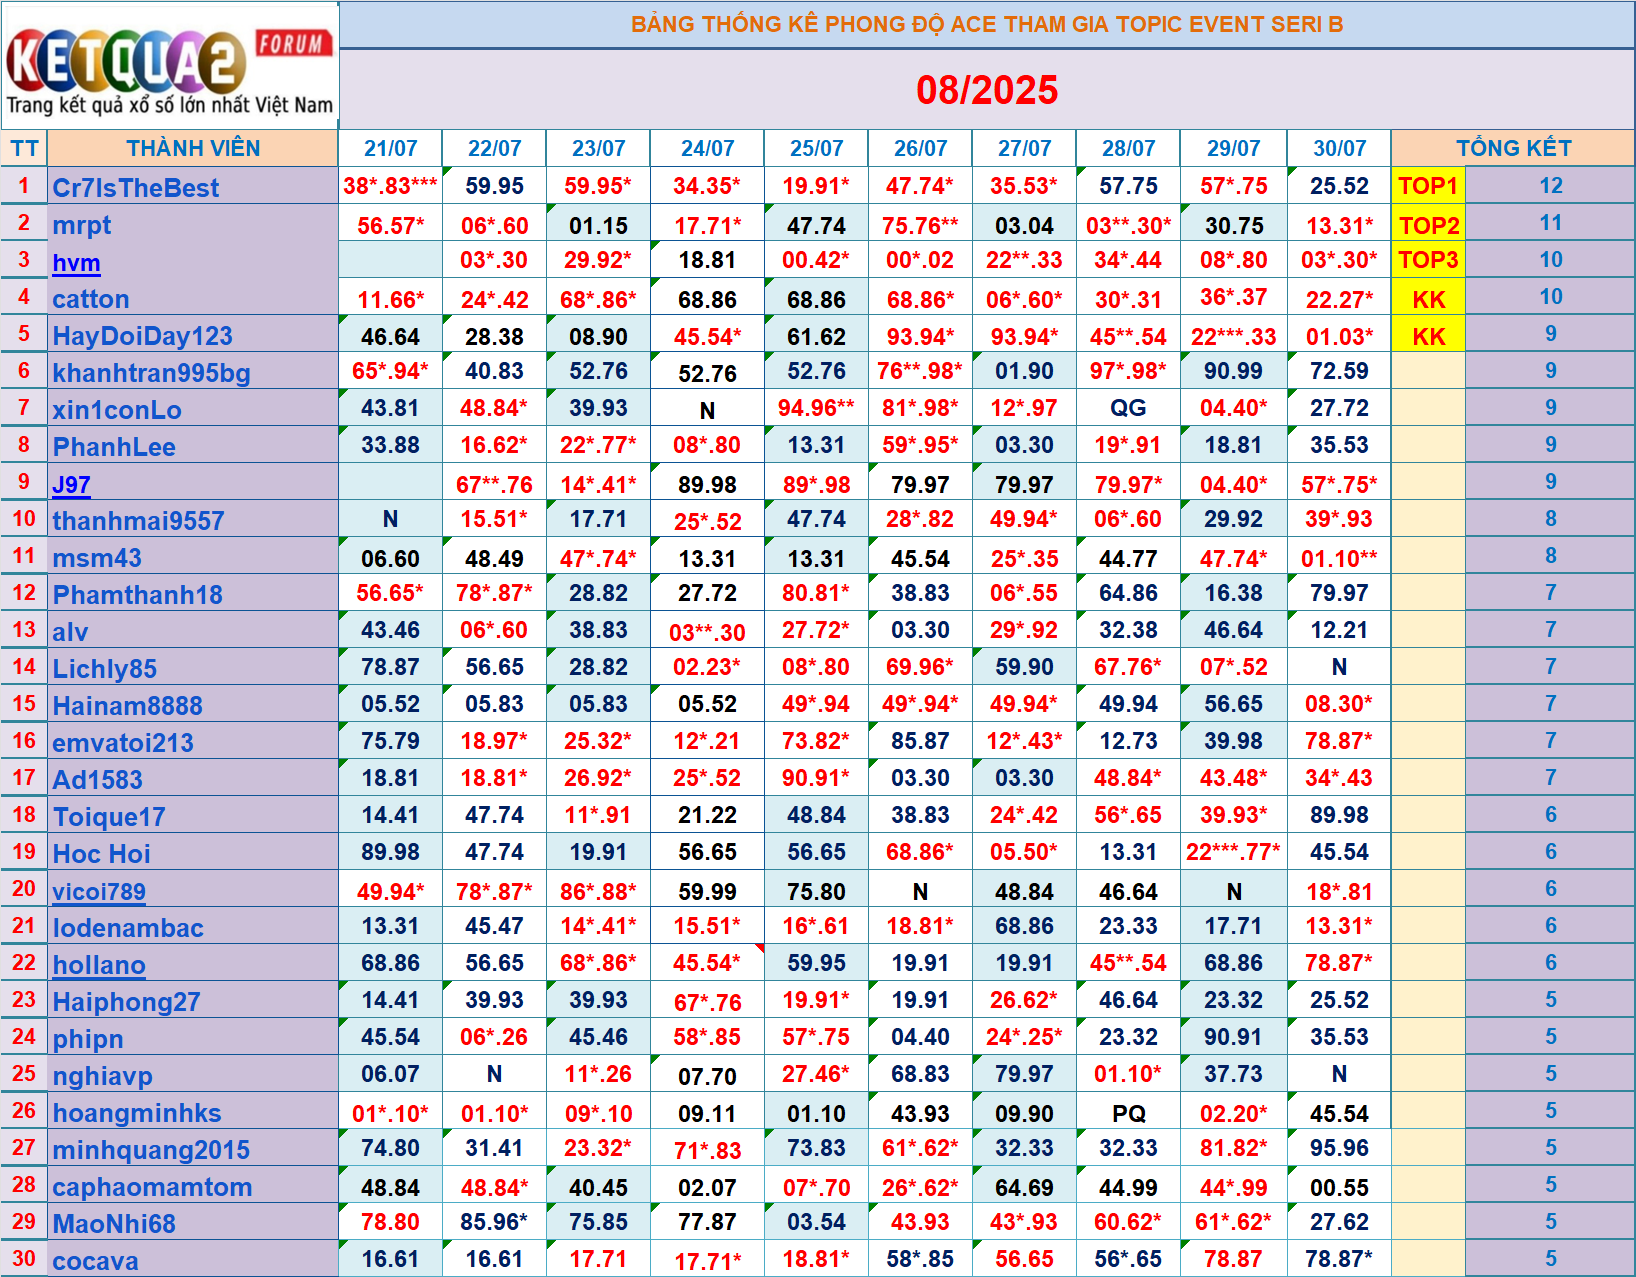Click the 30/07 date column header
1636x1277 pixels.
tap(1338, 149)
